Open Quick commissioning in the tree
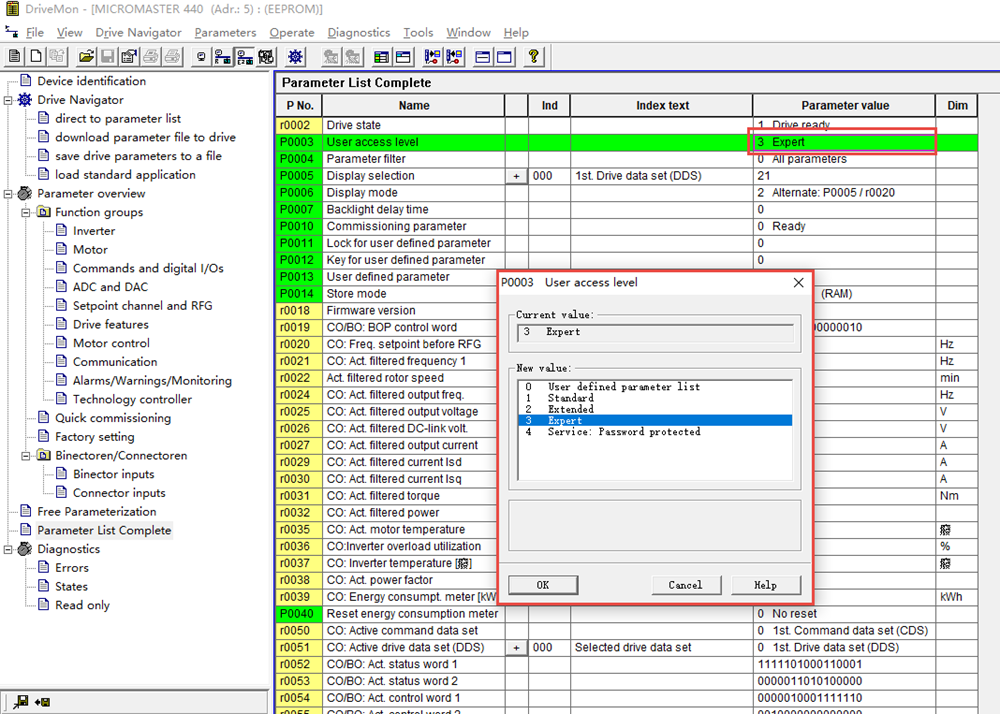This screenshot has width=1000, height=714. tap(112, 418)
